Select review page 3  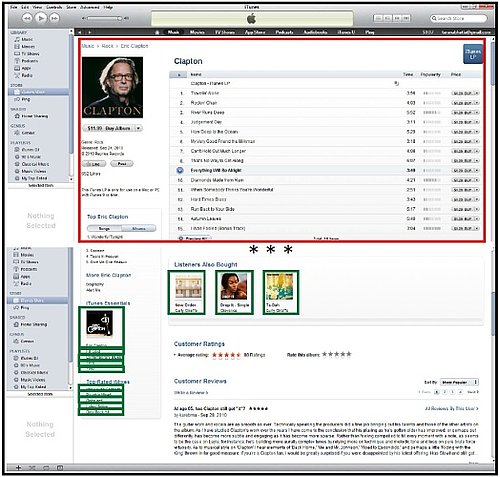pos(452,392)
